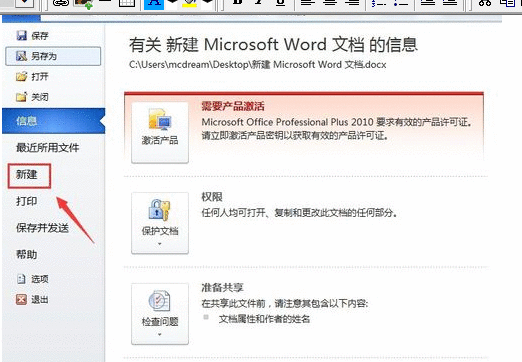Choose 另存为 (Save As)
The image size is (522, 362).
click(x=53, y=56)
